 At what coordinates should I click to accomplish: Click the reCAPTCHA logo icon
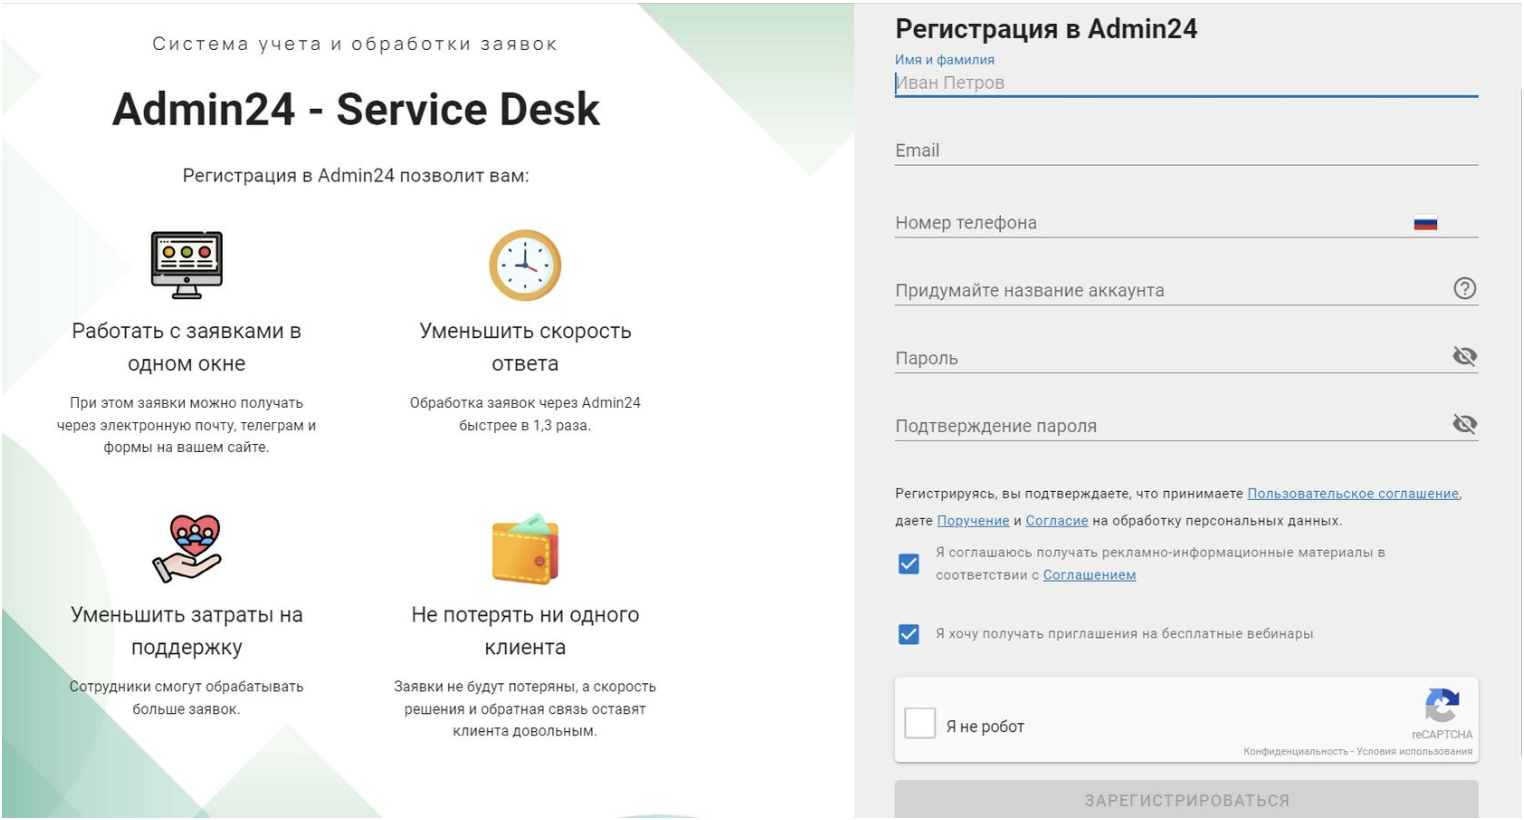1442,706
